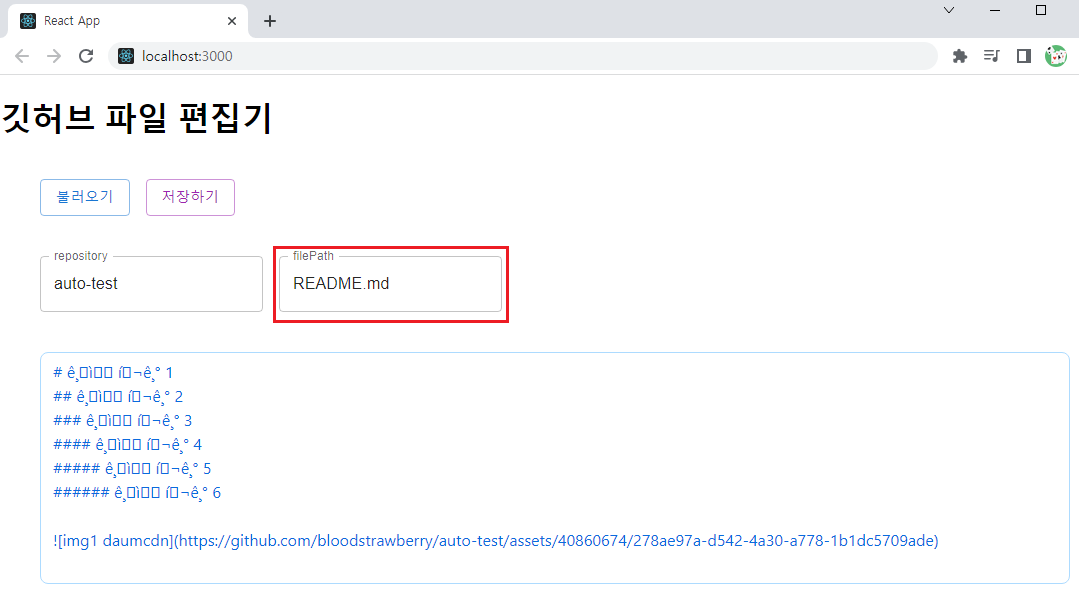Select the React App tab

128,21
